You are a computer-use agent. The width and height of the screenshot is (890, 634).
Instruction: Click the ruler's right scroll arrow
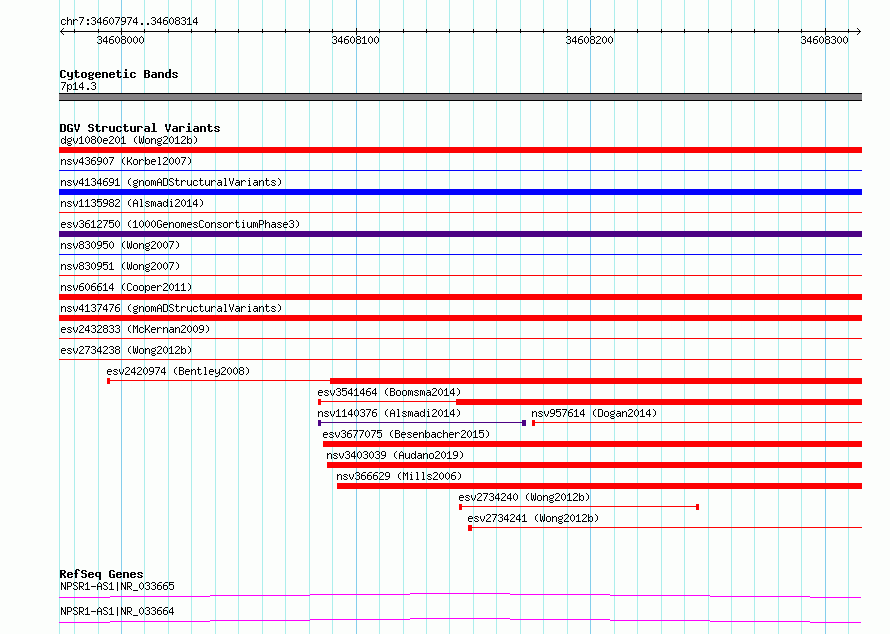point(858,32)
